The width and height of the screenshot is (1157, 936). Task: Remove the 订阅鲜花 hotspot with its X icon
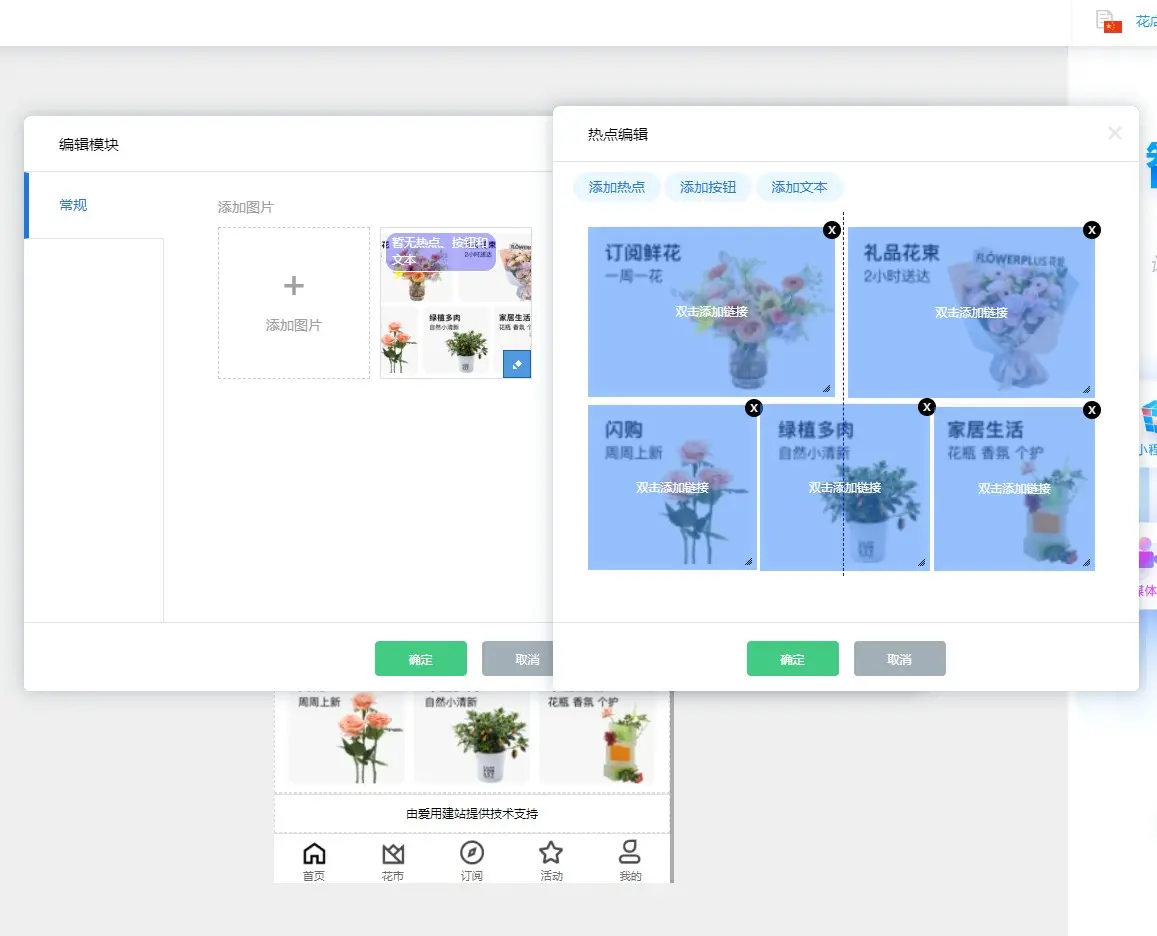pyautogui.click(x=831, y=231)
